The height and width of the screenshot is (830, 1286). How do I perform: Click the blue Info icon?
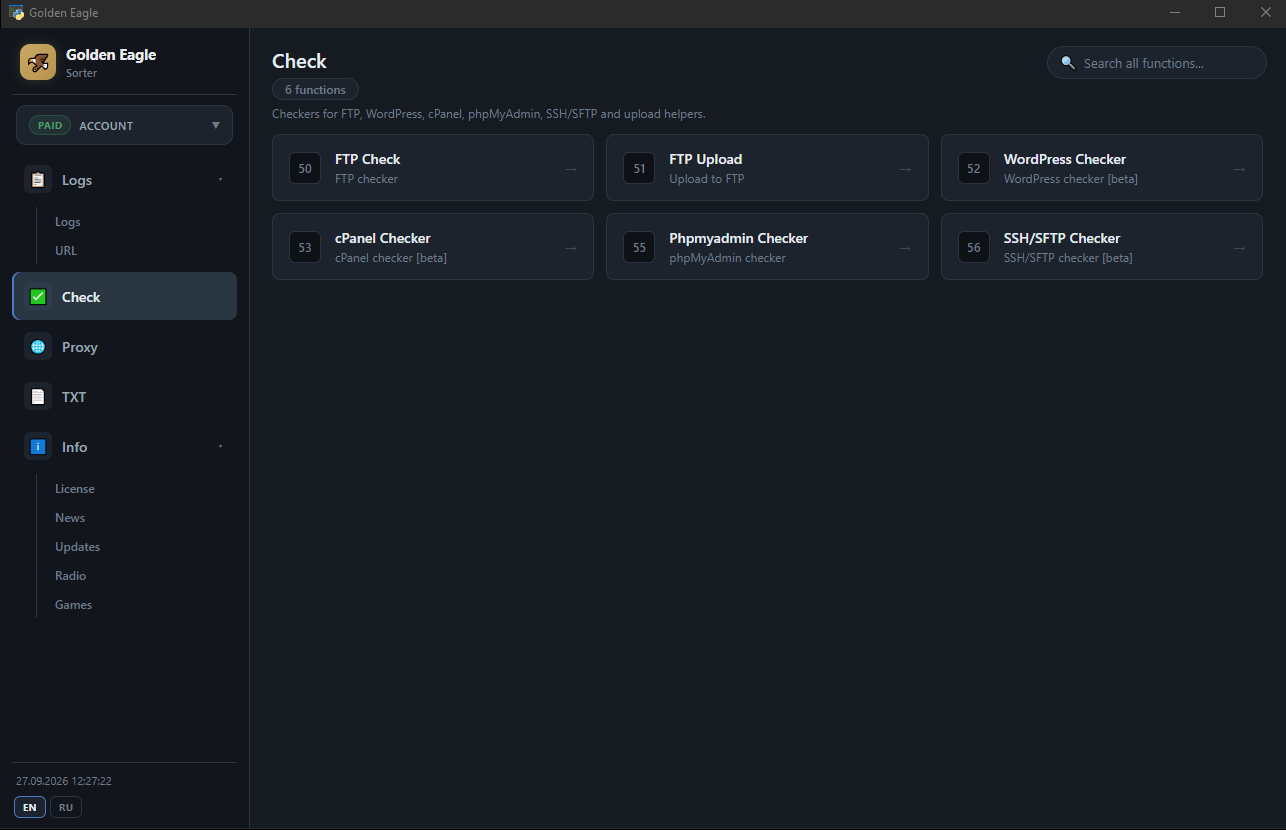pyautogui.click(x=38, y=447)
